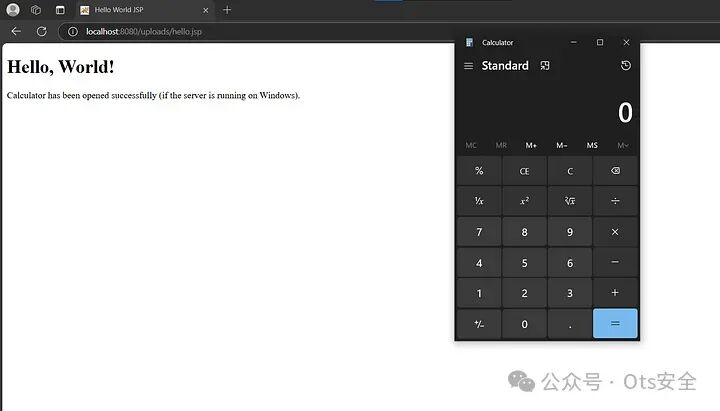Click the percent key

coord(479,171)
